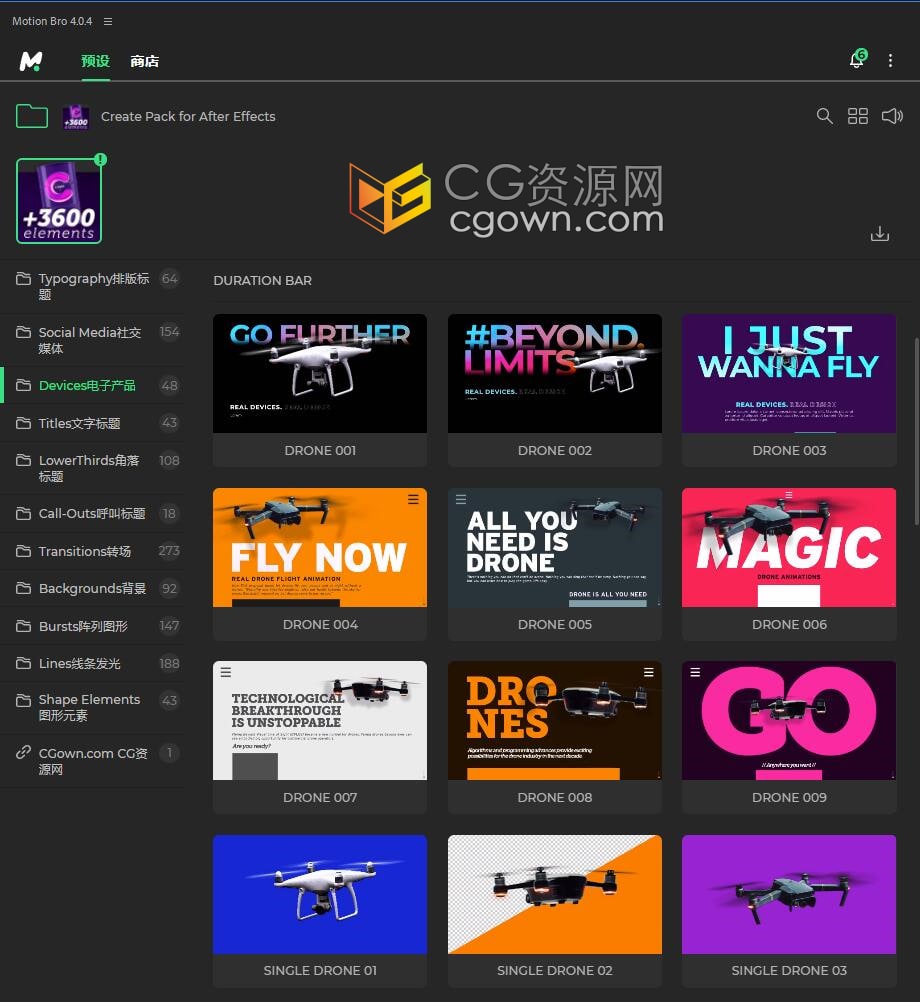Screen dimensions: 920x1002
Task: Select DRONE 007 preset thumbnail
Action: [320, 720]
